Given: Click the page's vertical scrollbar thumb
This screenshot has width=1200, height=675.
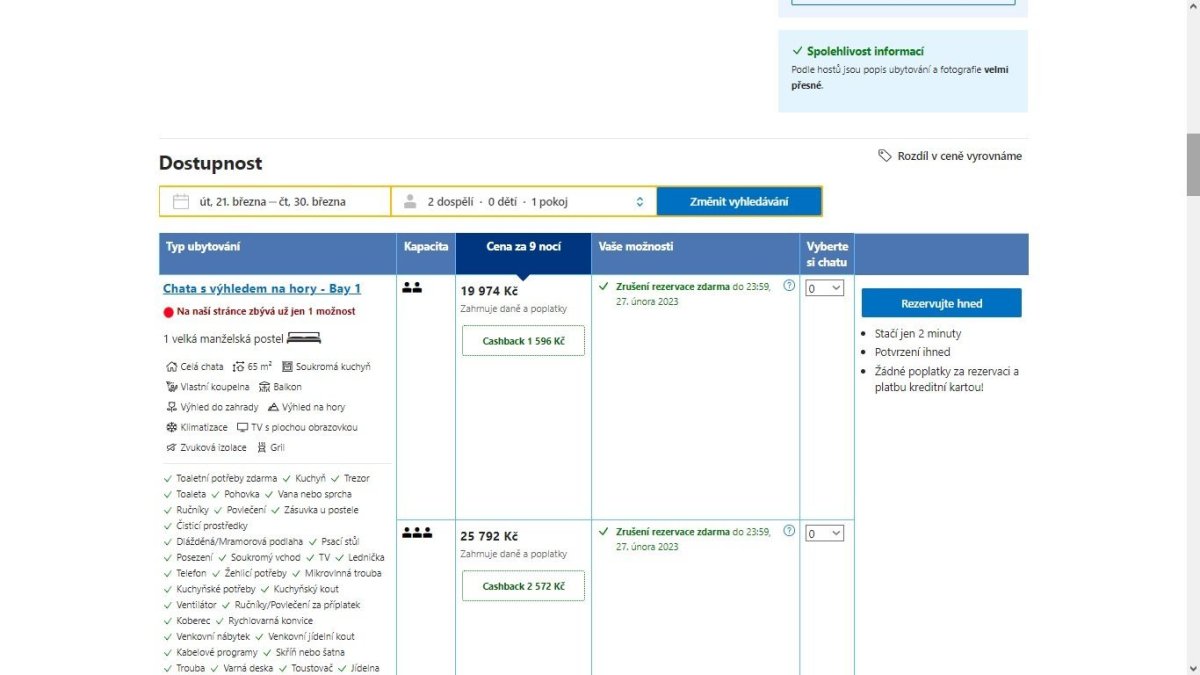Looking at the screenshot, I should [1192, 165].
